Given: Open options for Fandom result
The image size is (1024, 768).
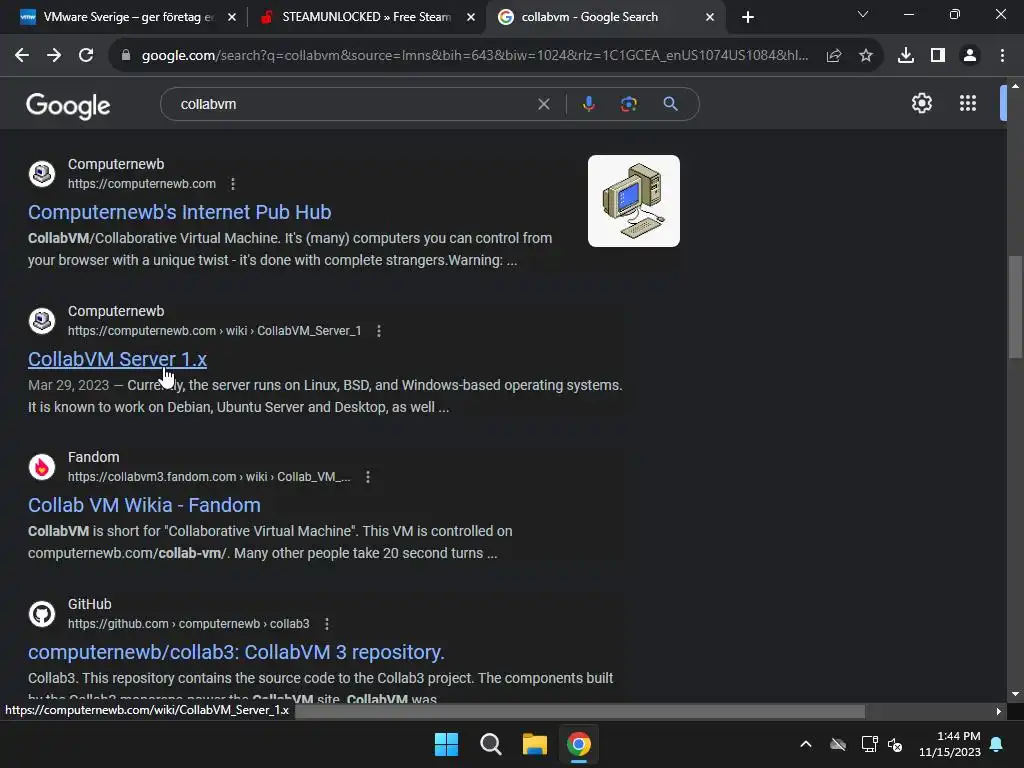Looking at the screenshot, I should (368, 477).
